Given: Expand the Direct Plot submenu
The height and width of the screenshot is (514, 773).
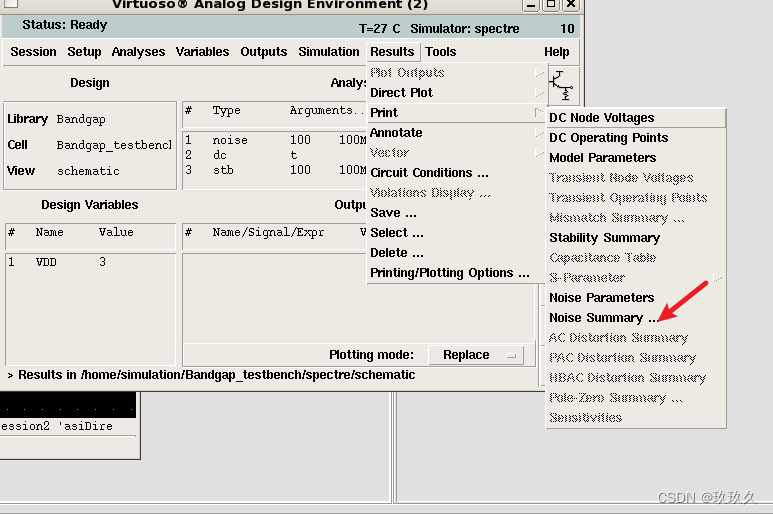Looking at the screenshot, I should pyautogui.click(x=456, y=93).
